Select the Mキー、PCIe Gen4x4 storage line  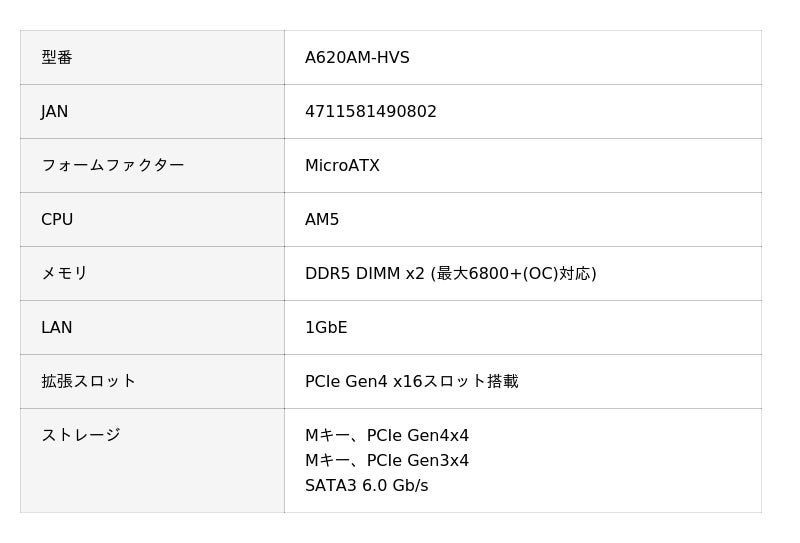point(387,436)
